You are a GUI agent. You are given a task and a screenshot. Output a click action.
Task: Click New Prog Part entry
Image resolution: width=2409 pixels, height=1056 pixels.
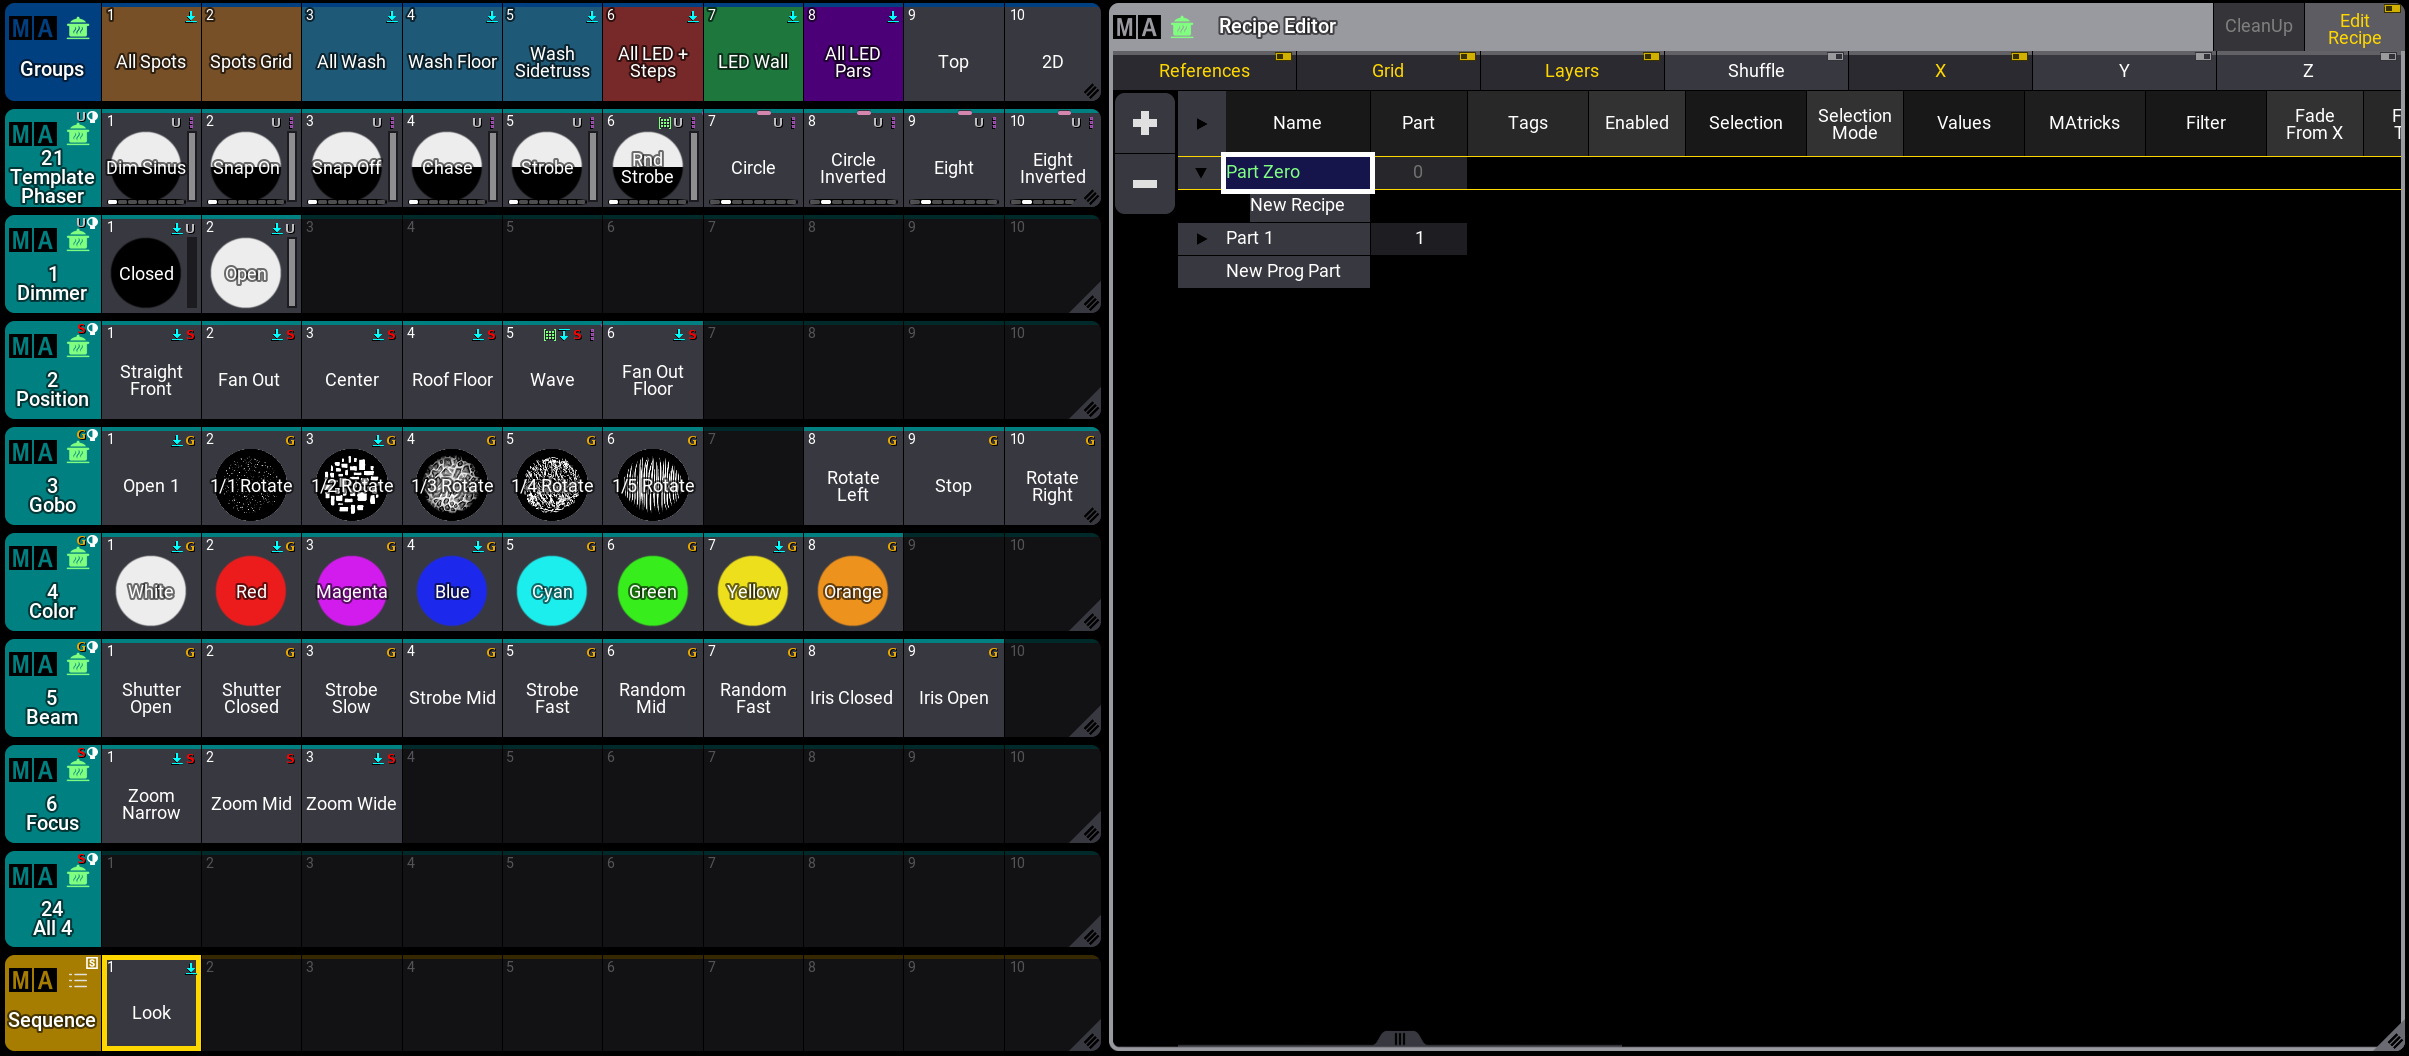1282,271
